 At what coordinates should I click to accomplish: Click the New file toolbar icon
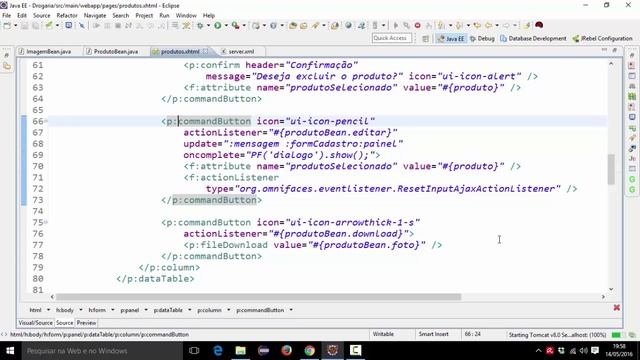pyautogui.click(x=7, y=26)
